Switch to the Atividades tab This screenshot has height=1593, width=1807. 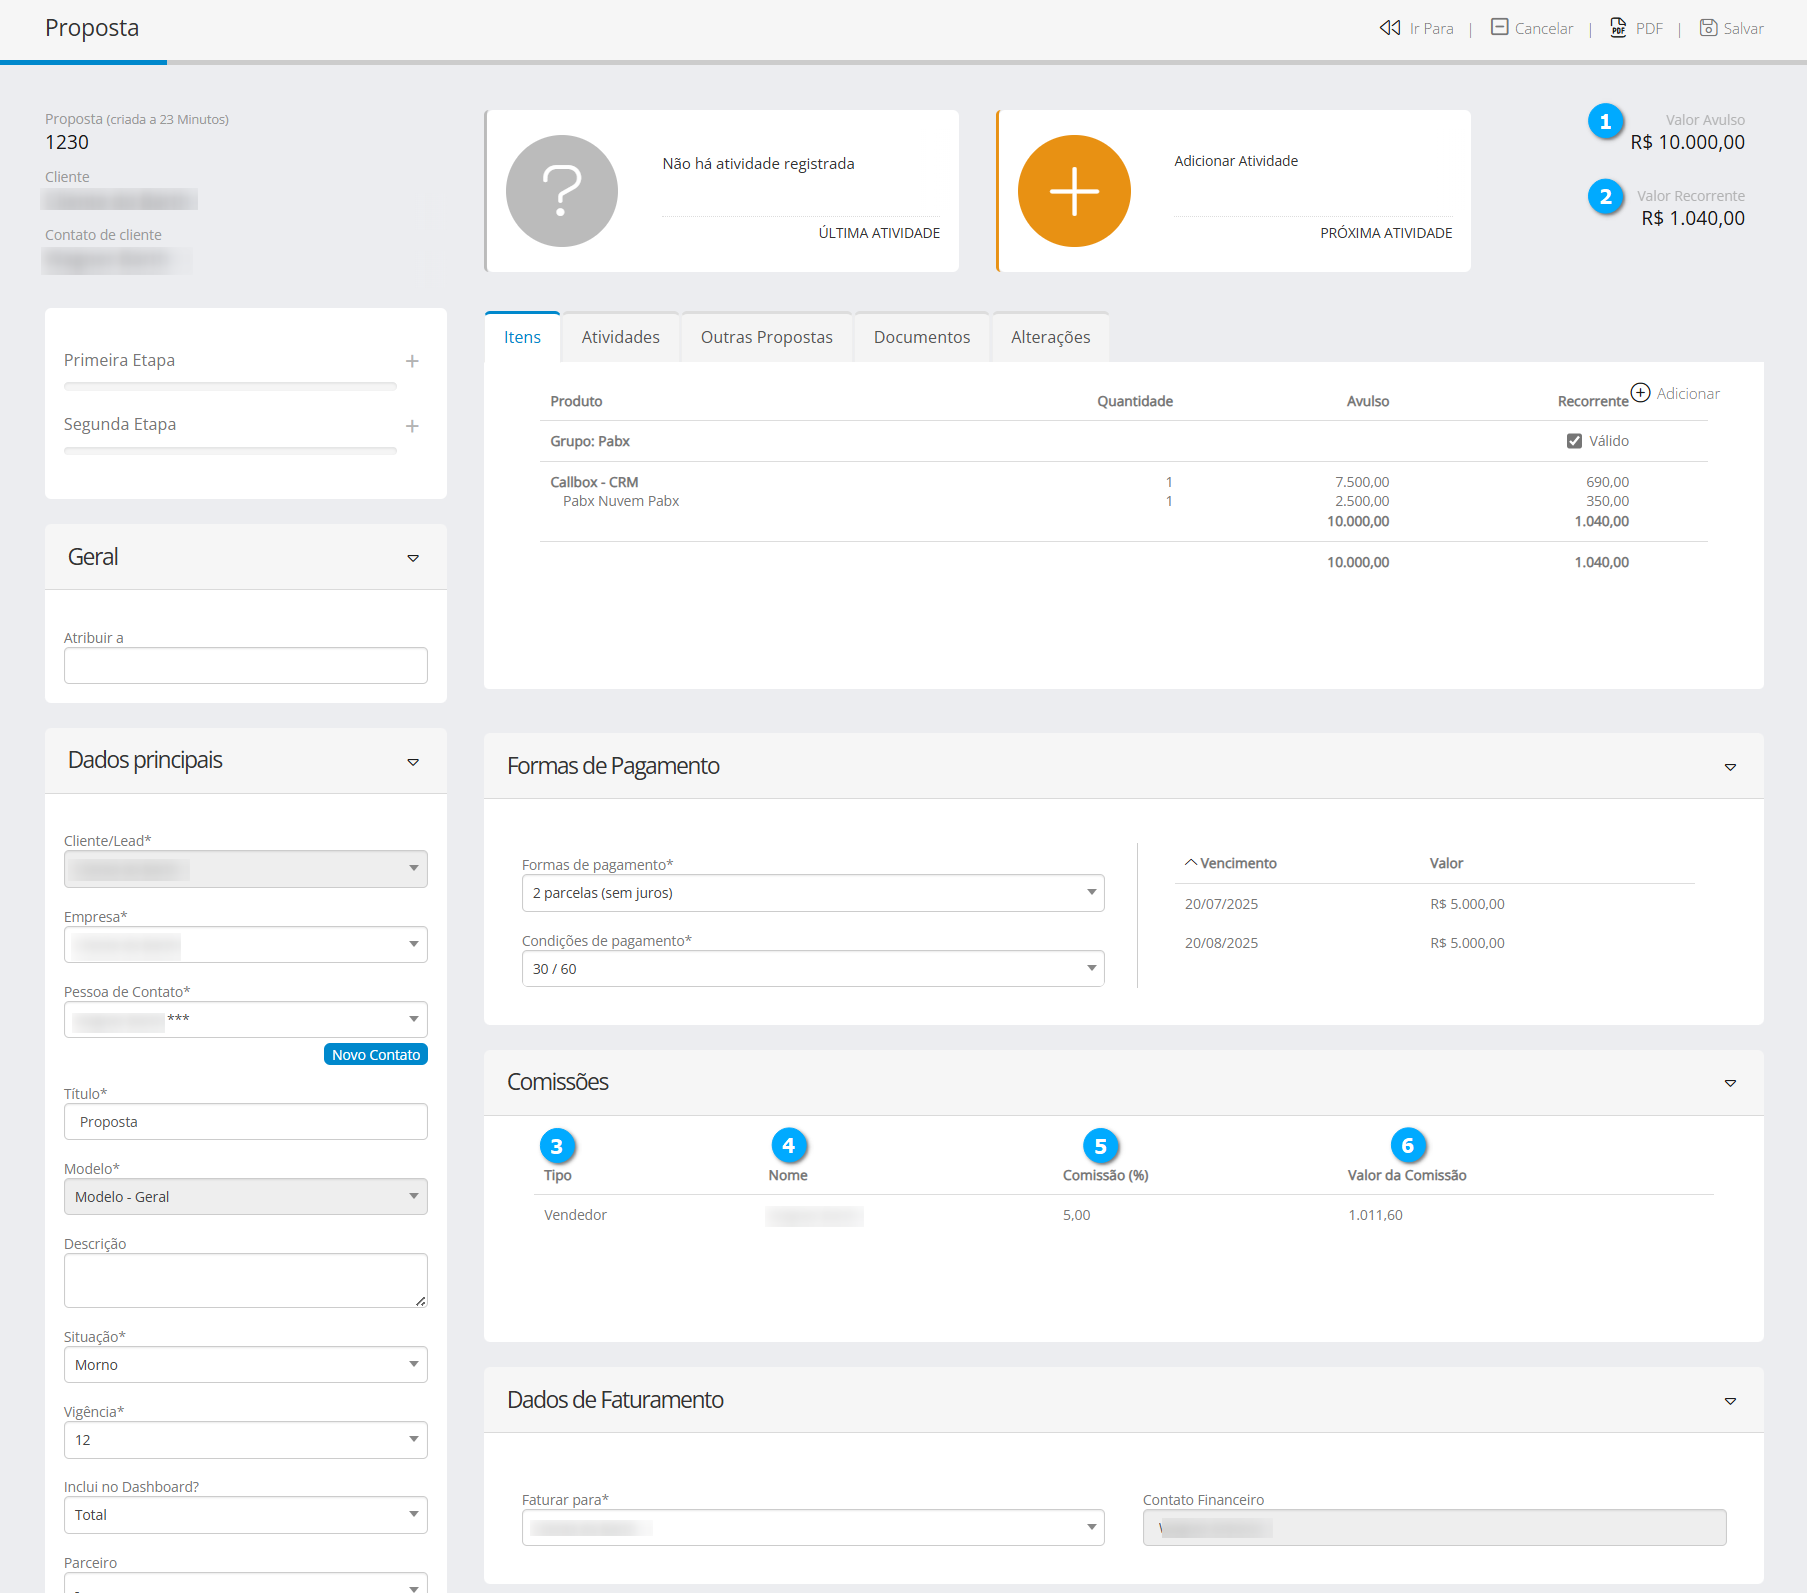point(620,337)
